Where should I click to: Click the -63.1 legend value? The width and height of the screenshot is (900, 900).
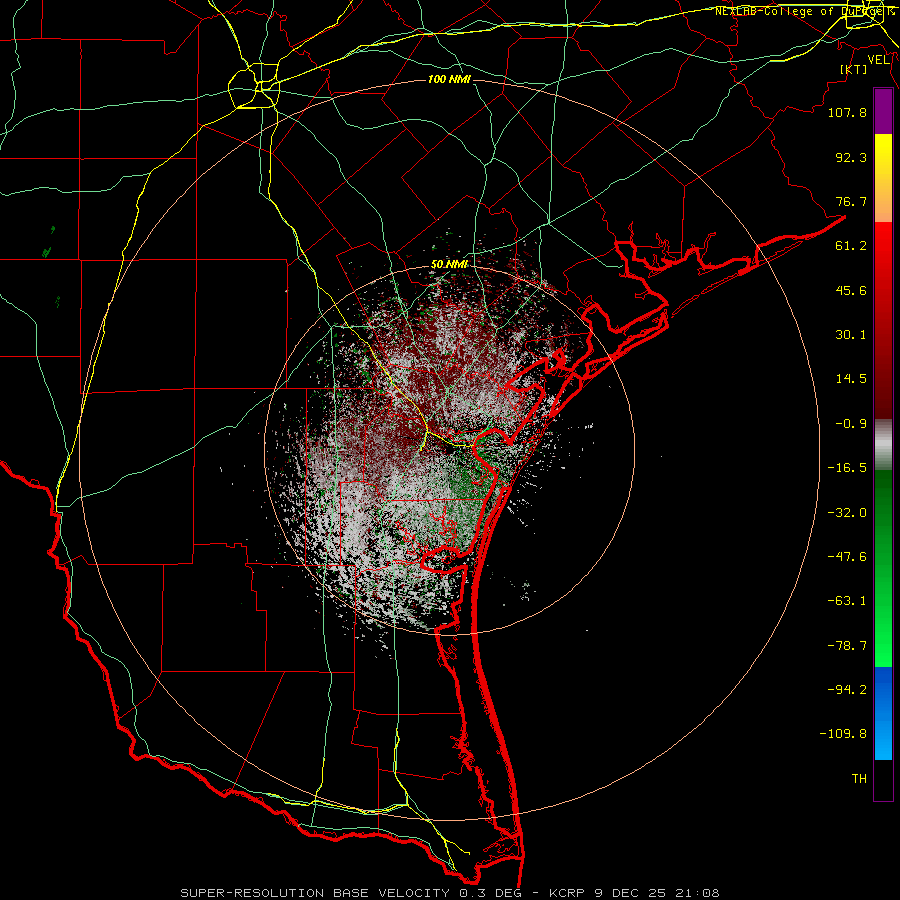[847, 601]
